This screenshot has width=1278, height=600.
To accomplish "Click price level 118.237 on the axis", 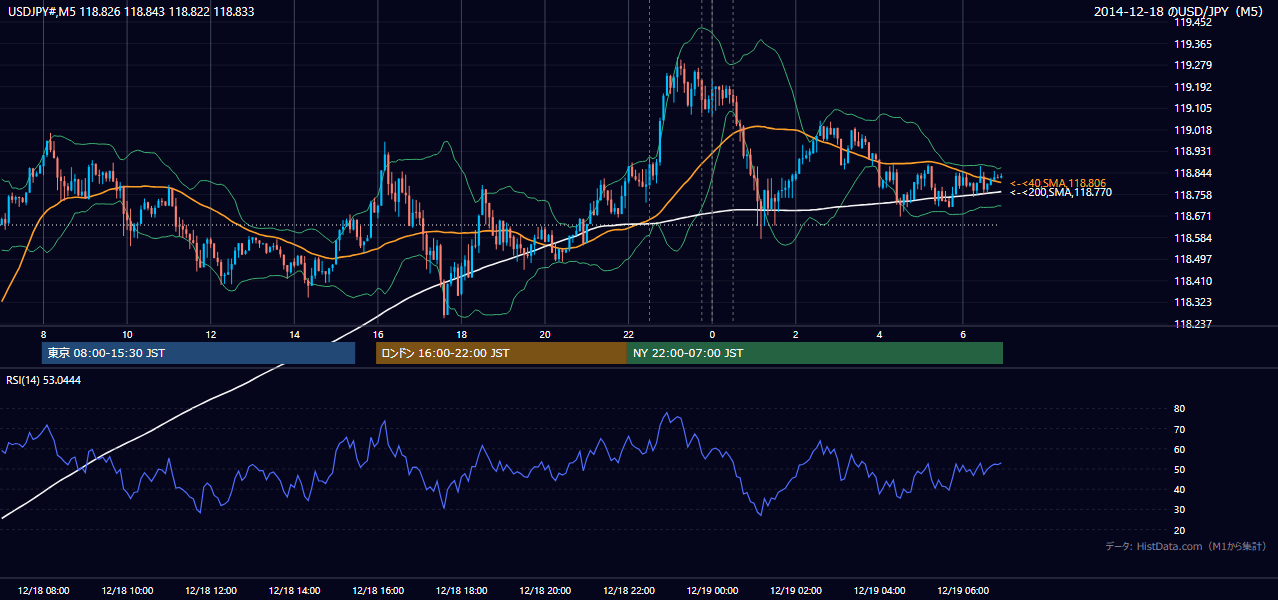I will (x=1193, y=324).
